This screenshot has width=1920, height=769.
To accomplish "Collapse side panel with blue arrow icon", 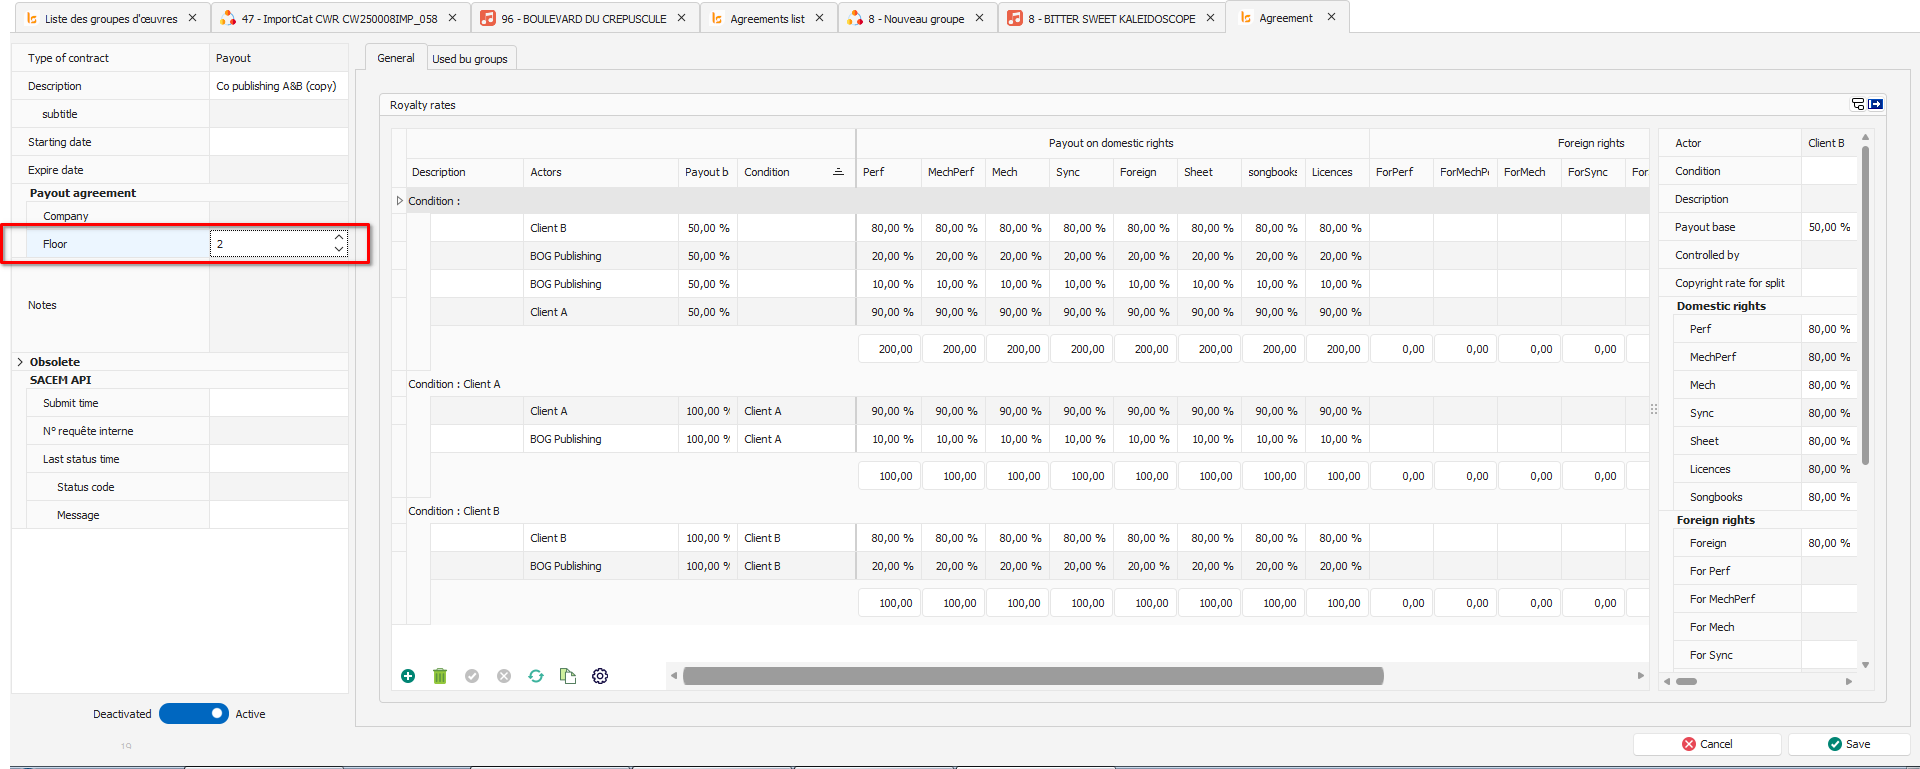I will tap(1876, 104).
